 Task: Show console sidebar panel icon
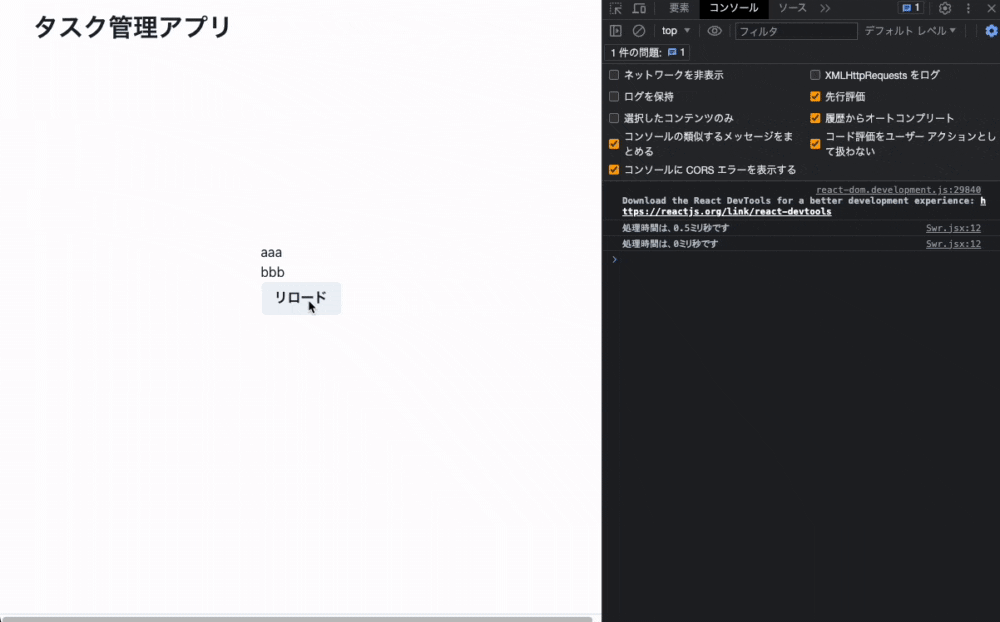pos(616,30)
